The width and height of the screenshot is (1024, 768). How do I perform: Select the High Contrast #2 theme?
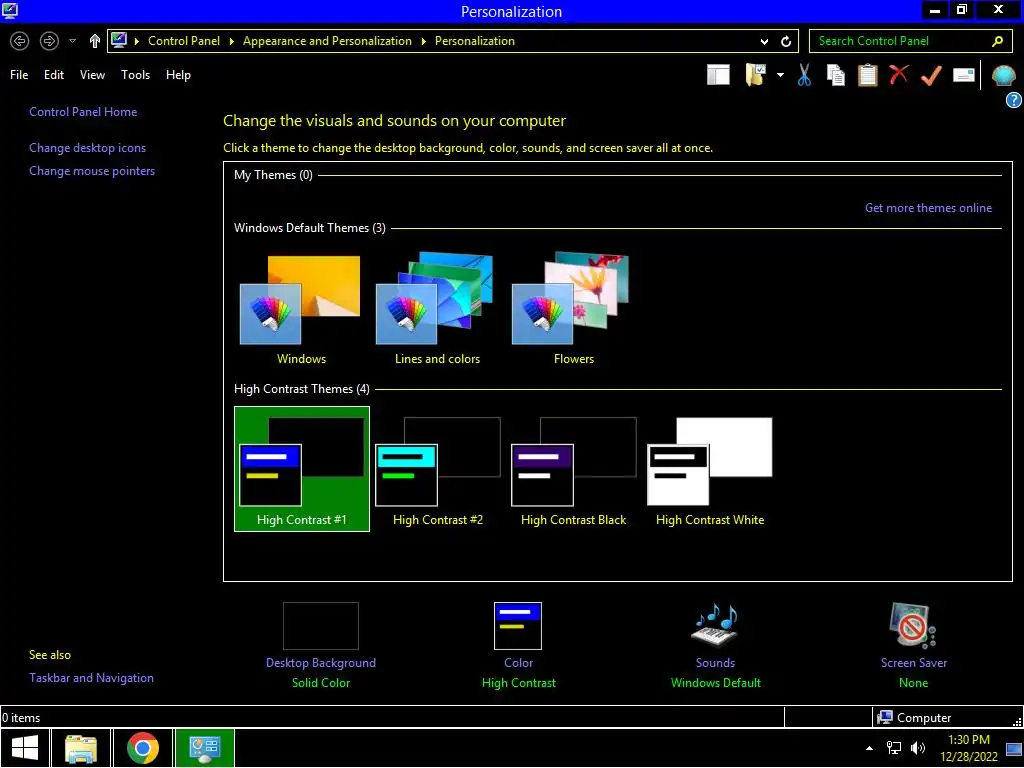(438, 469)
